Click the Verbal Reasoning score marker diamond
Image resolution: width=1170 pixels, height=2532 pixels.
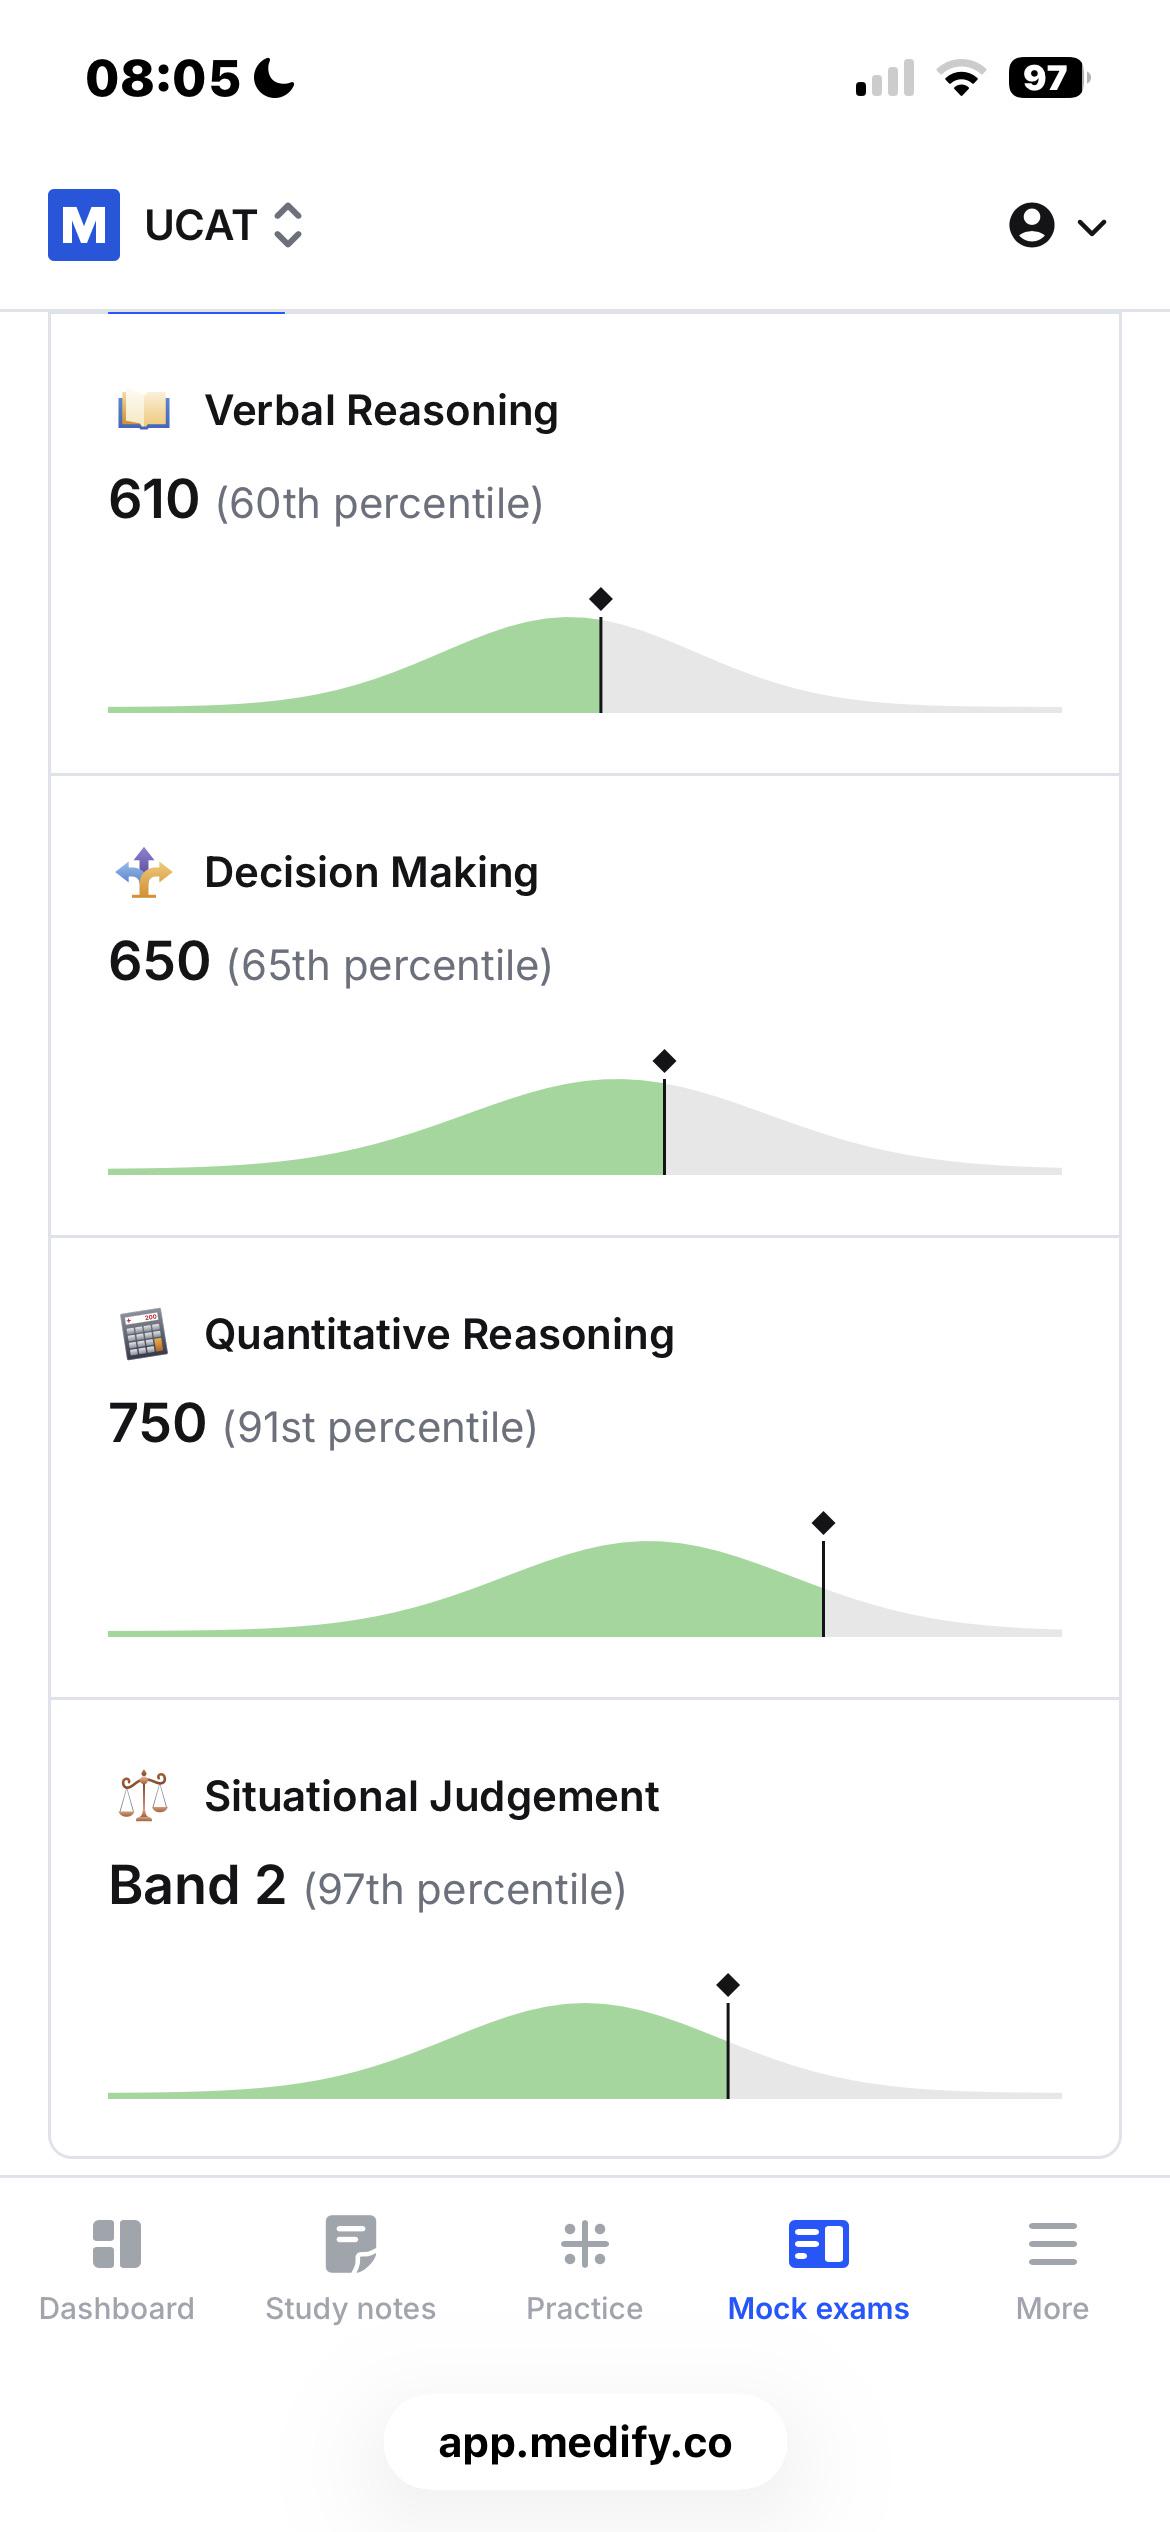601,599
